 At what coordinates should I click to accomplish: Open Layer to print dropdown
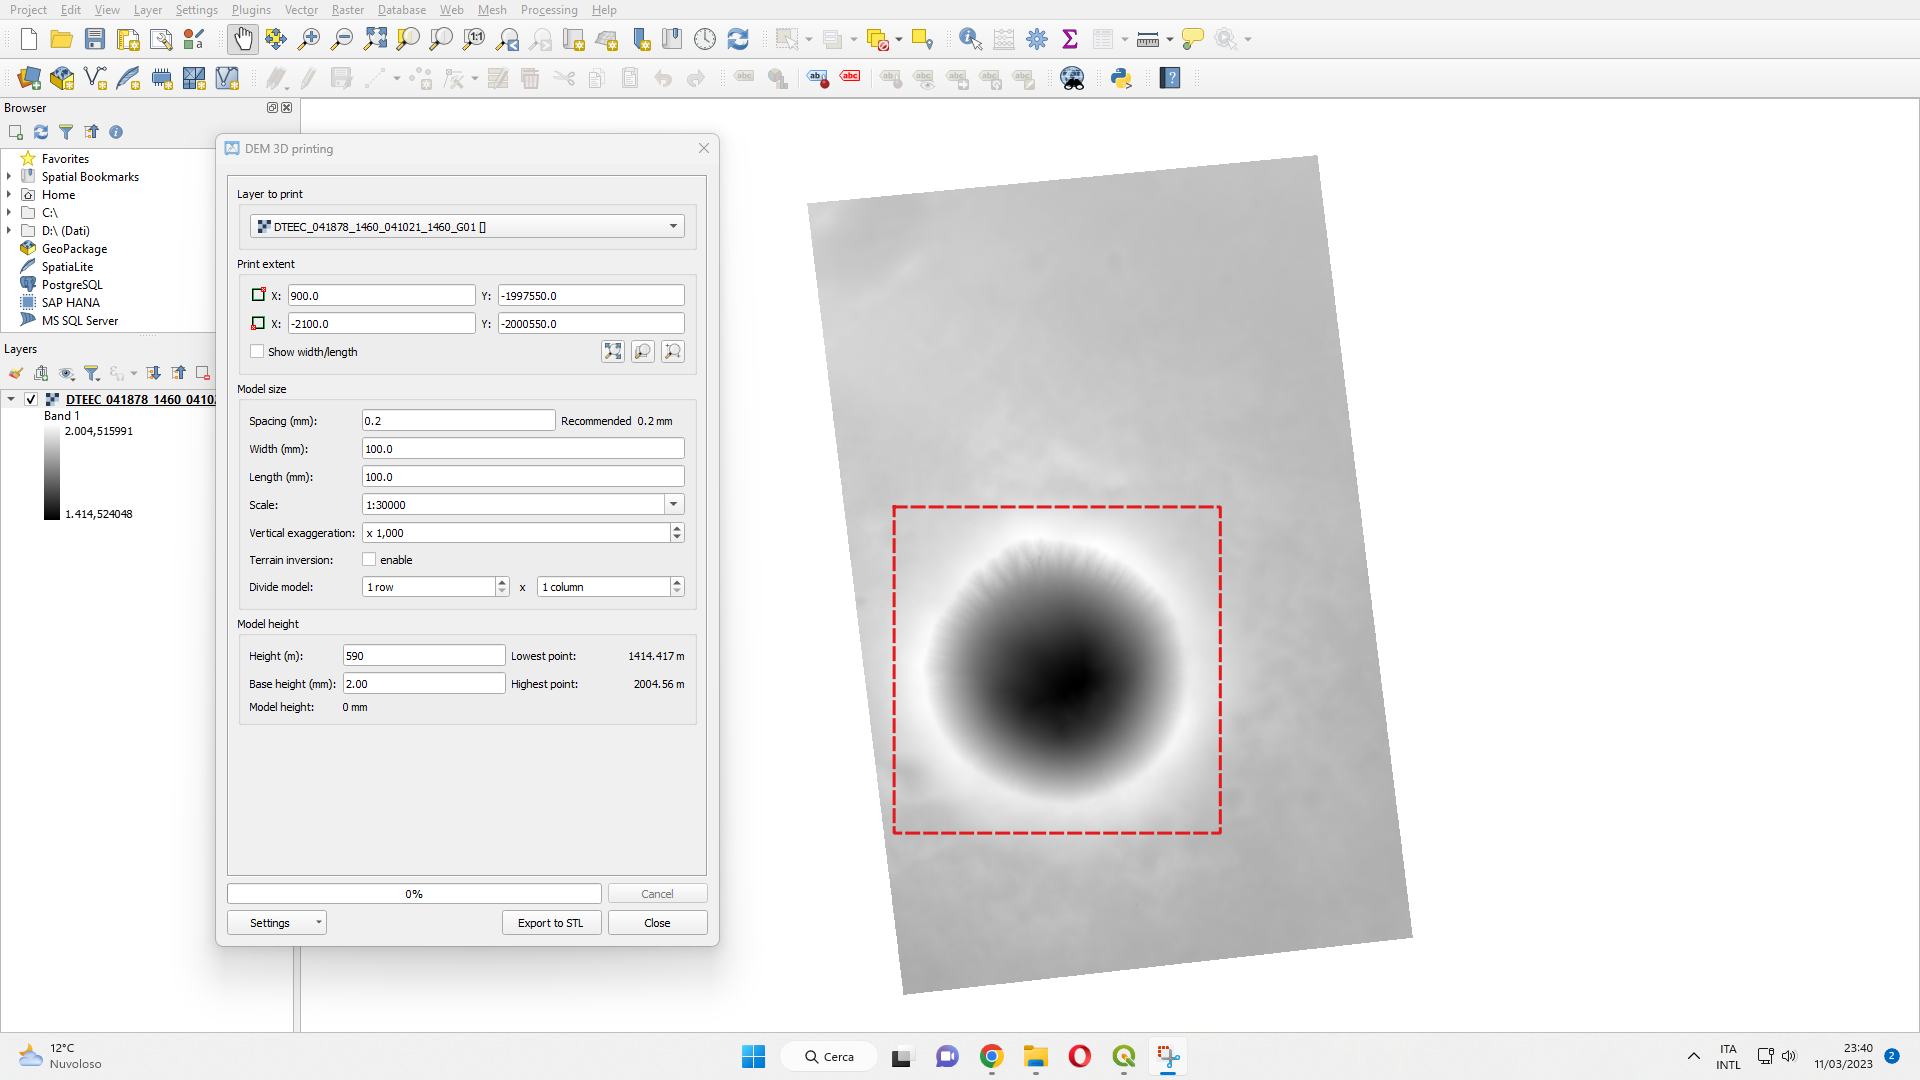(467, 226)
